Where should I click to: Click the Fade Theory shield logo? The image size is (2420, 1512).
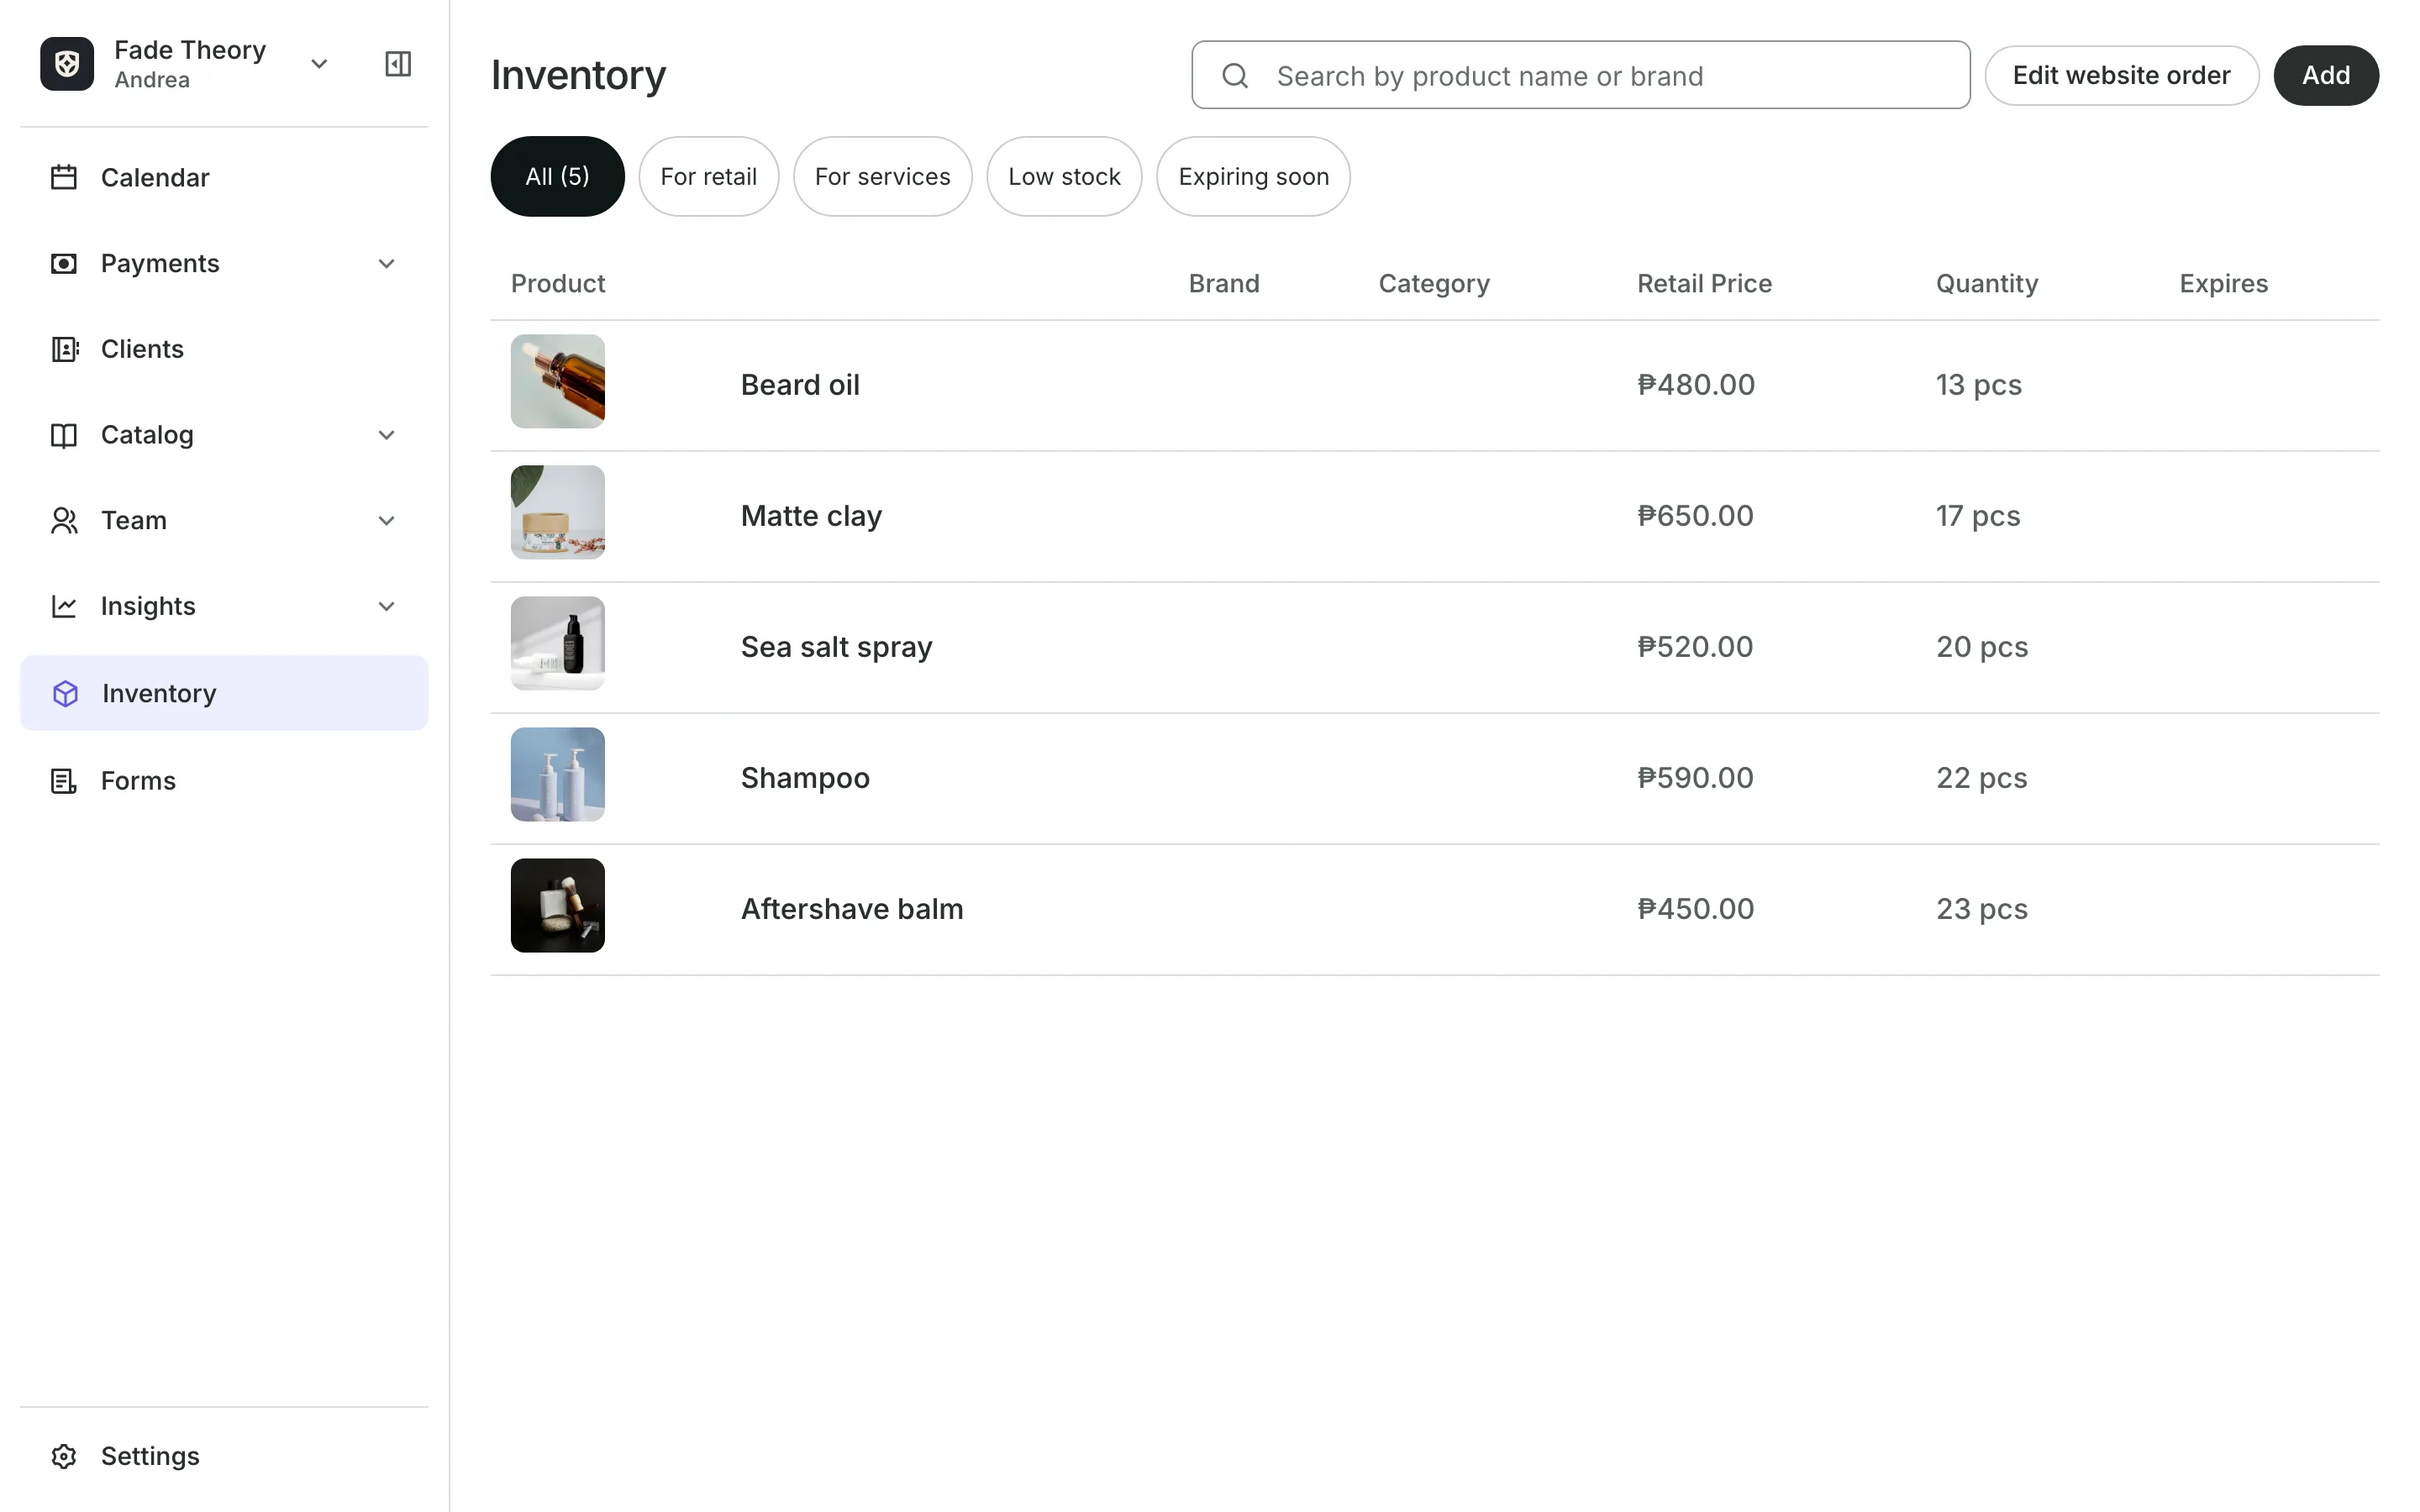point(67,64)
